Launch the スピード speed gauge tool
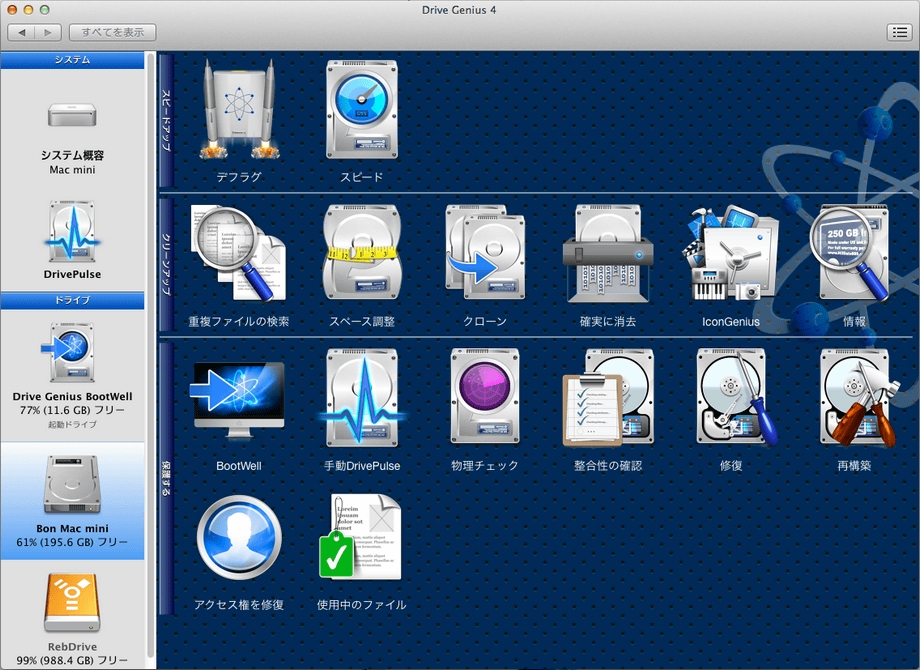 (361, 110)
